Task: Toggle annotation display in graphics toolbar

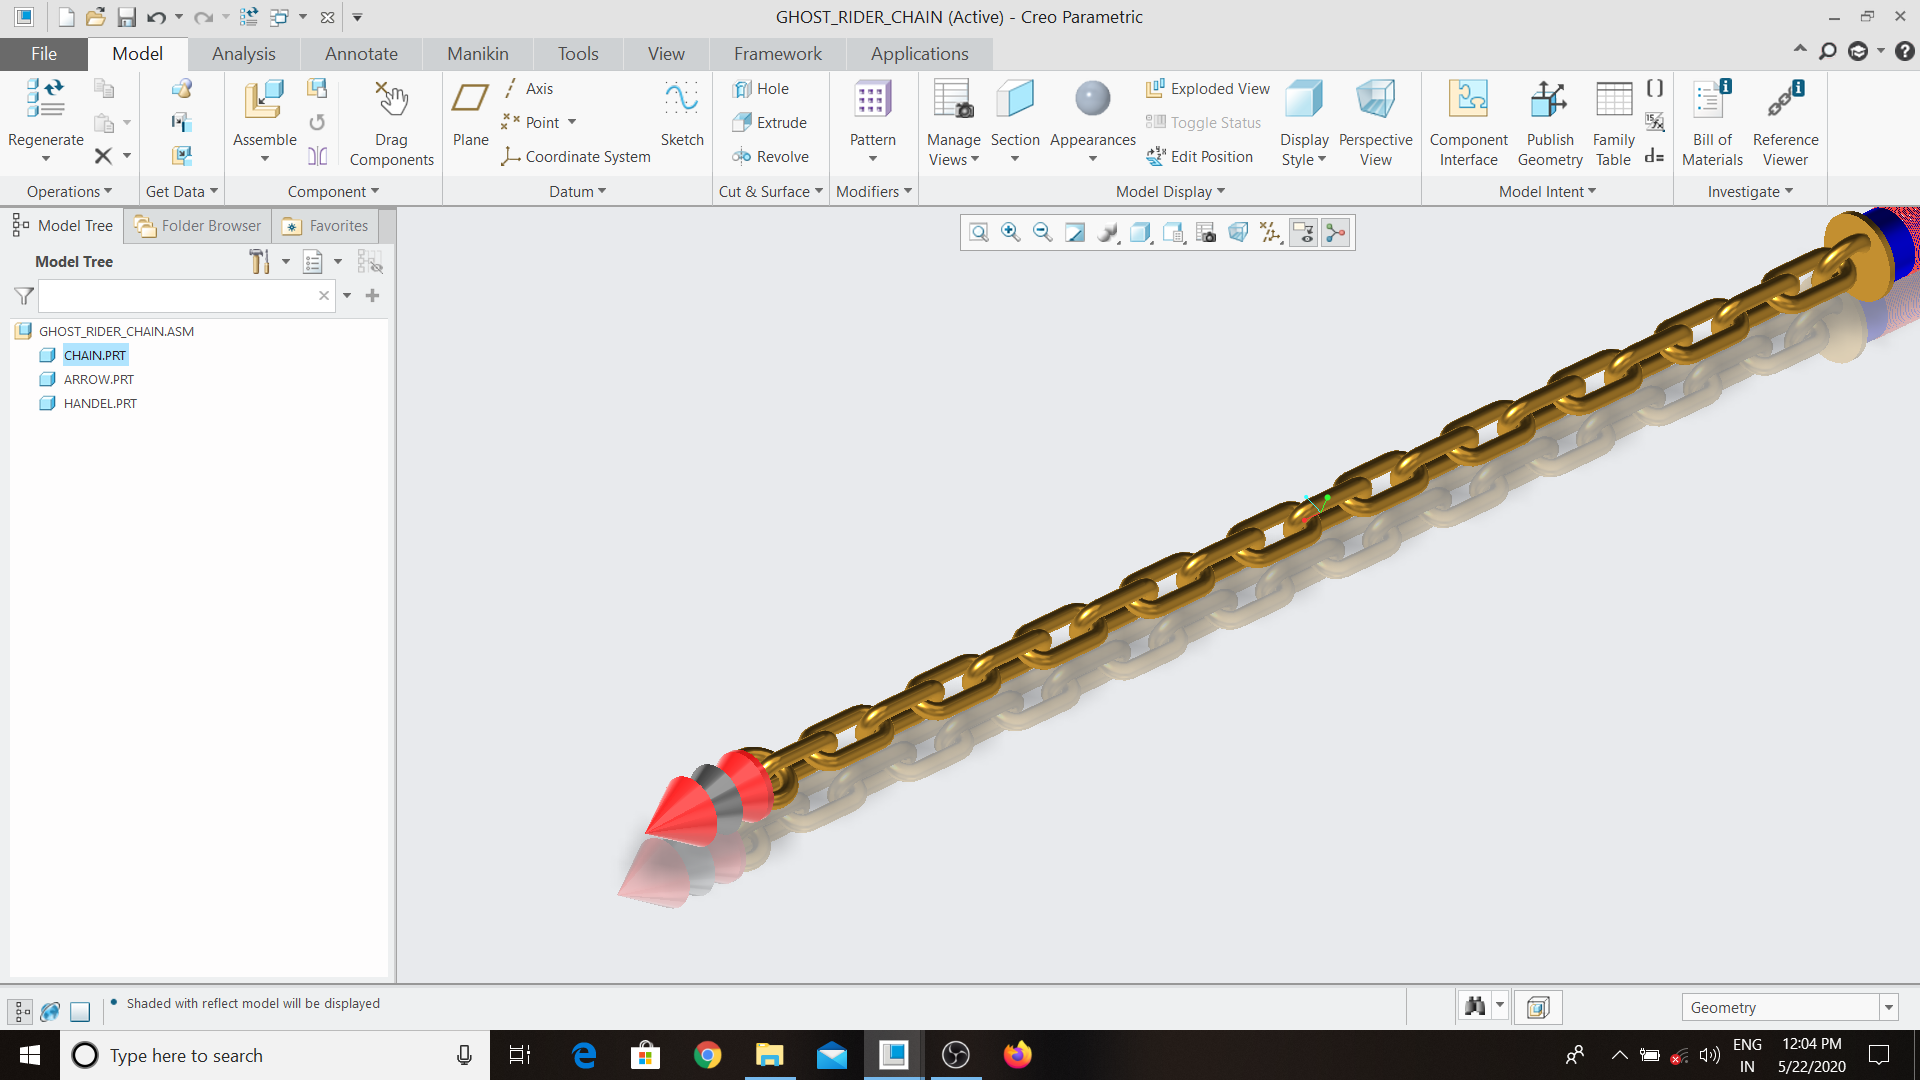Action: coord(1303,233)
